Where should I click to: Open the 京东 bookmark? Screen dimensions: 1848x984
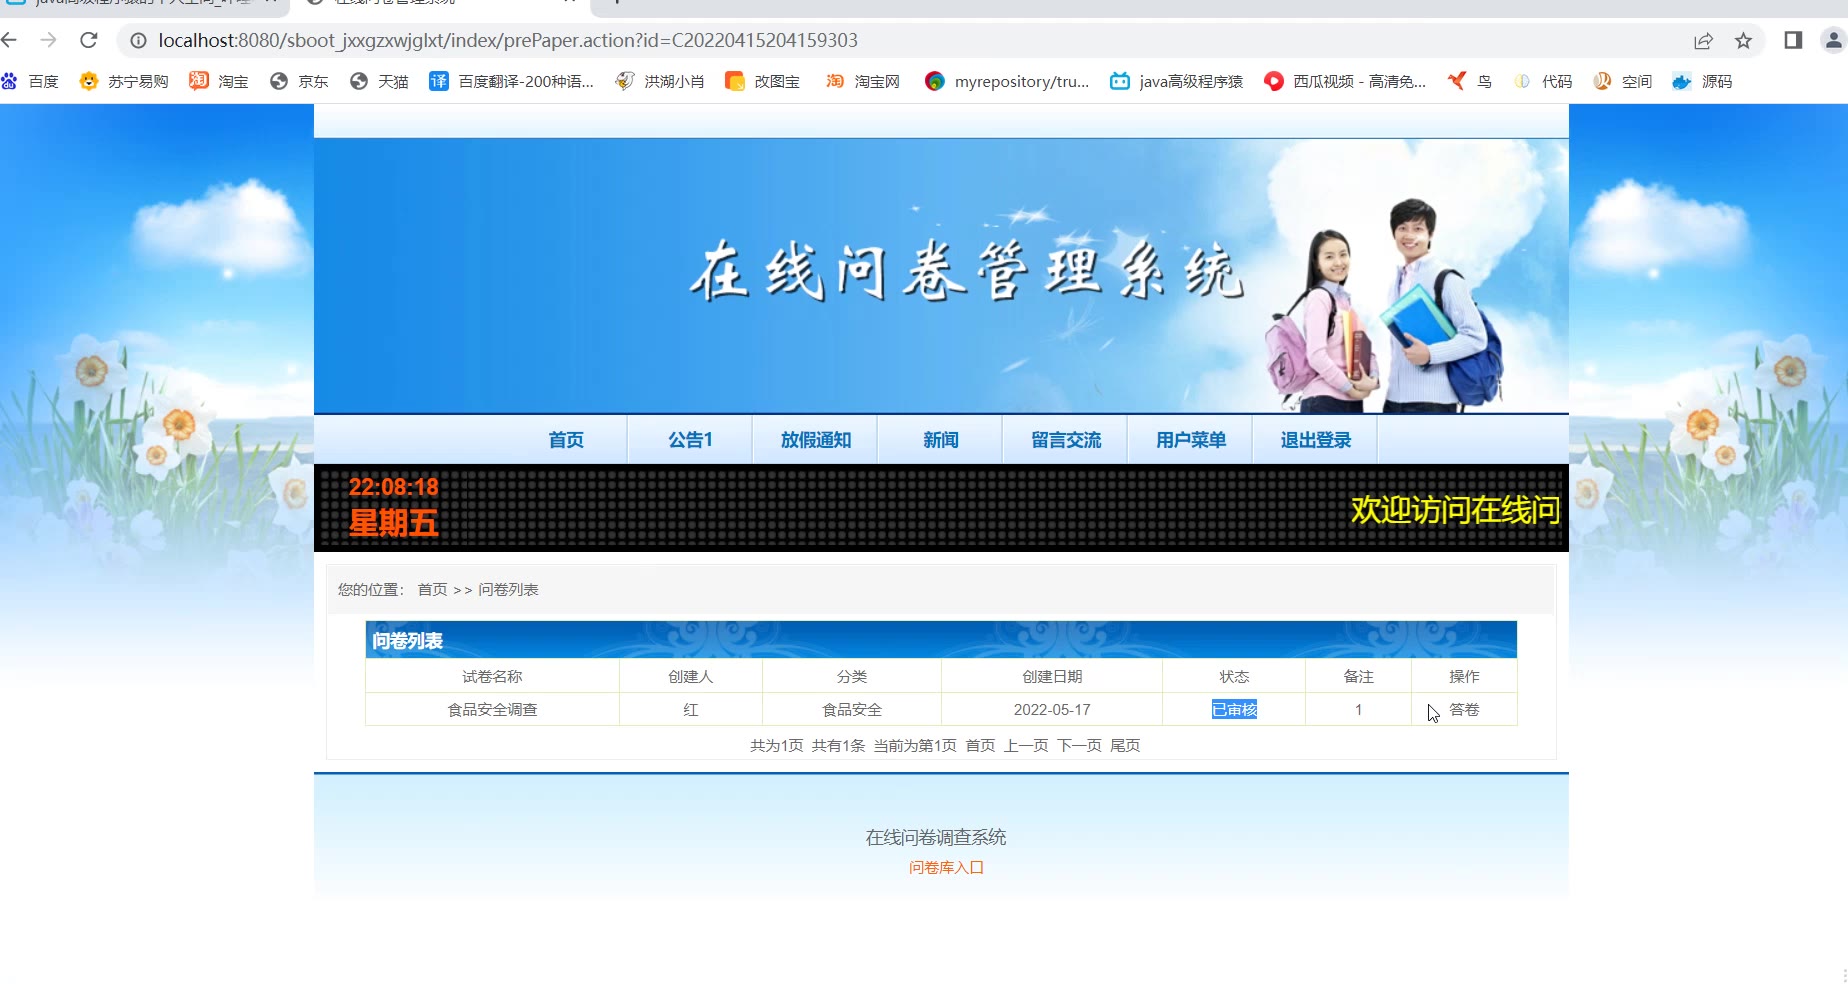tap(299, 82)
